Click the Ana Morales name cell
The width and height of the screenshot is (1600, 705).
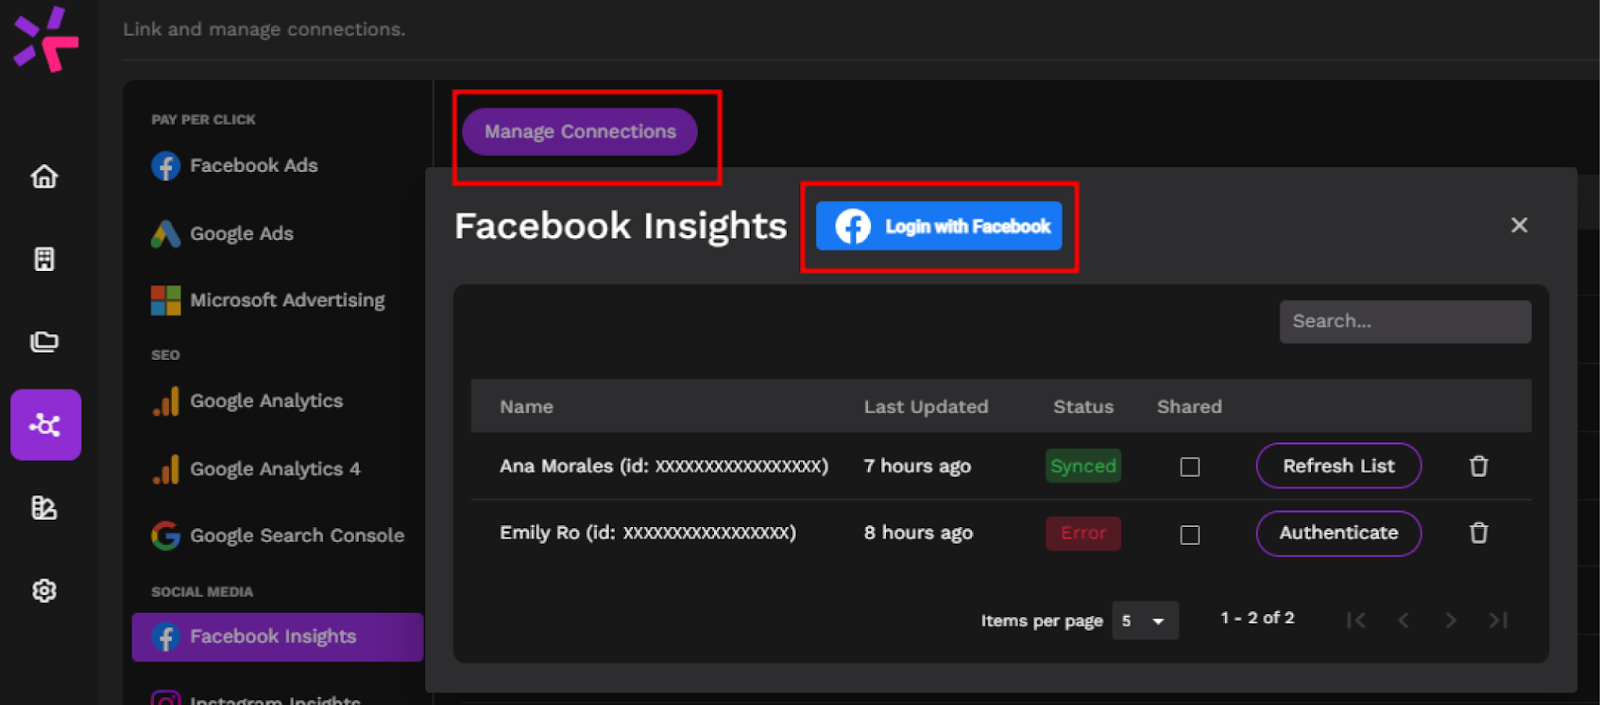pyautogui.click(x=664, y=466)
